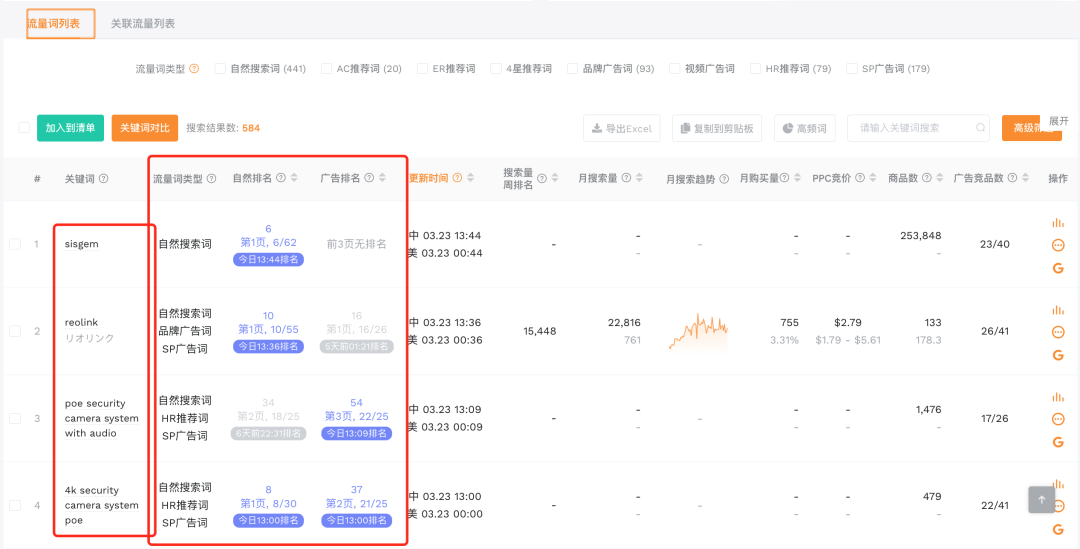Screen dimensions: 1080x549
Task: Click the search magnifier icon in keyword search
Action: [x=980, y=128]
